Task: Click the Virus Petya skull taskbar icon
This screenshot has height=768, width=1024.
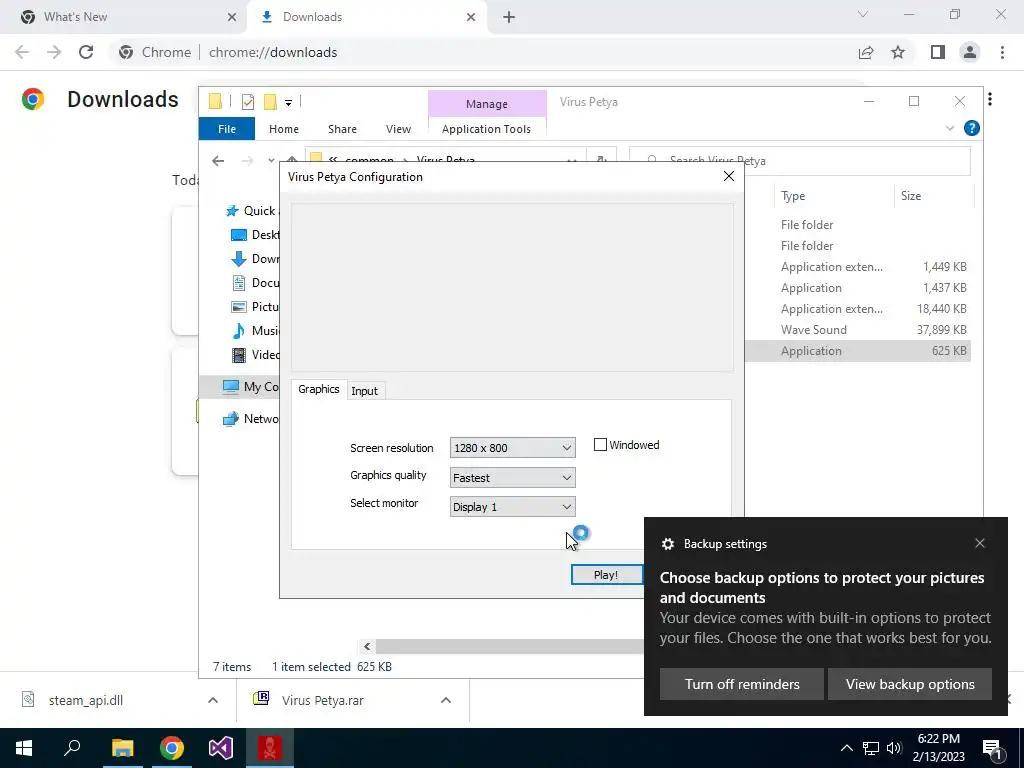Action: [270, 748]
